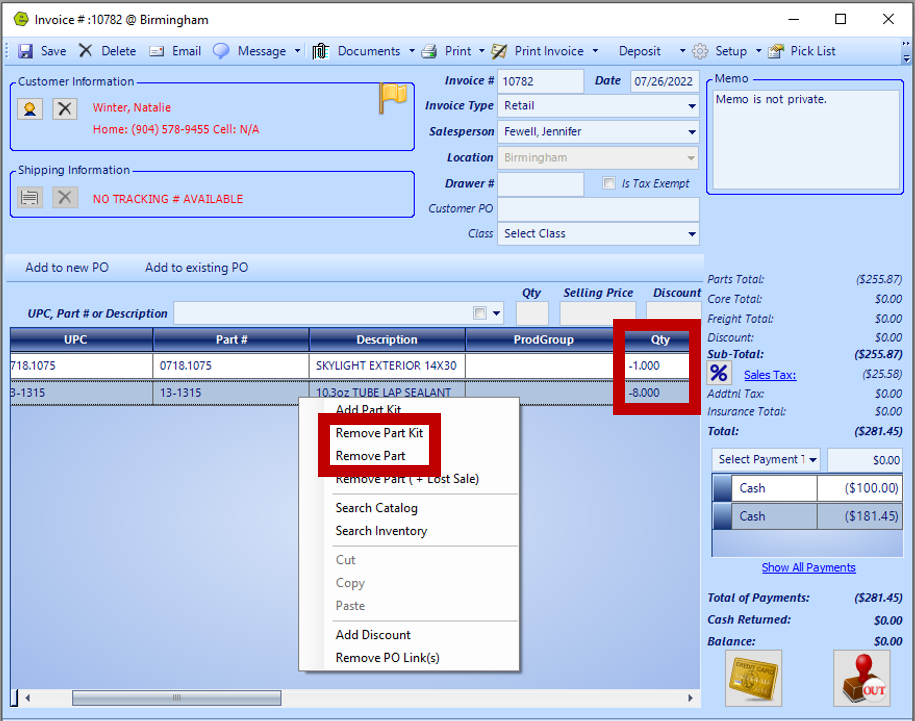Image resolution: width=915 pixels, height=721 pixels.
Task: Click the customer lookup person icon
Action: (30, 108)
